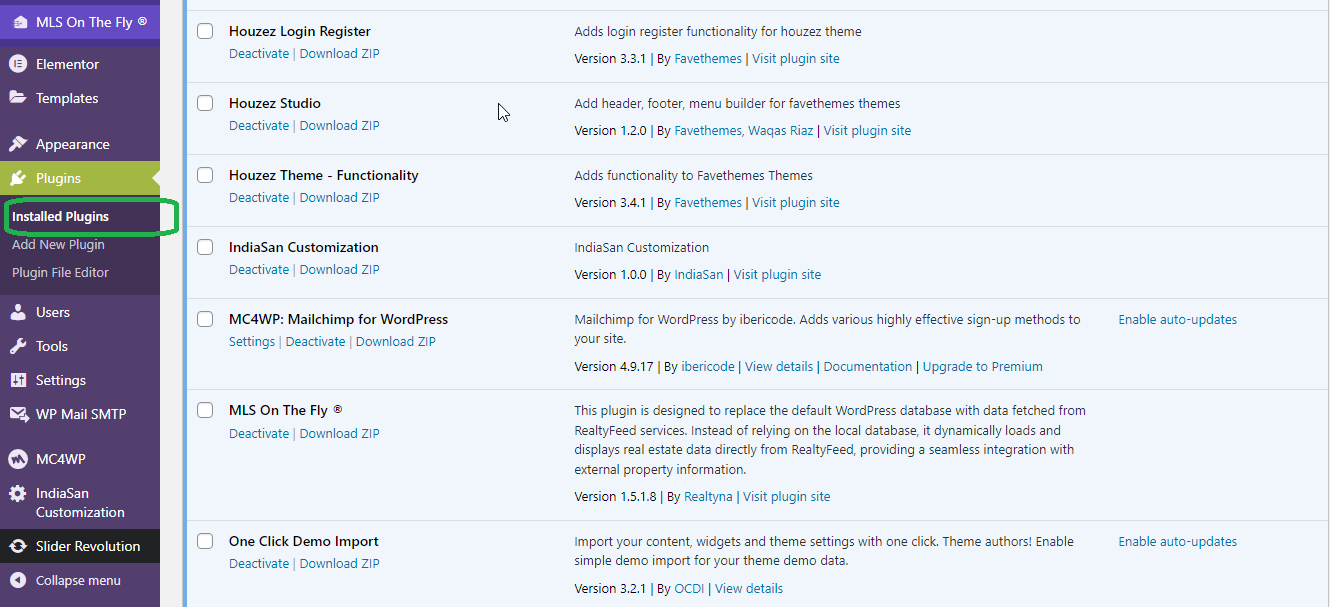Screen dimensions: 1330x607
Task: Click the Templates folder icon
Action: (18, 98)
